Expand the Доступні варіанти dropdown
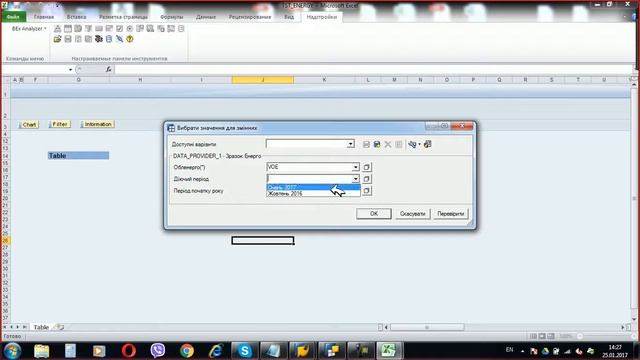Image resolution: width=640 pixels, height=360 pixels. tap(351, 144)
